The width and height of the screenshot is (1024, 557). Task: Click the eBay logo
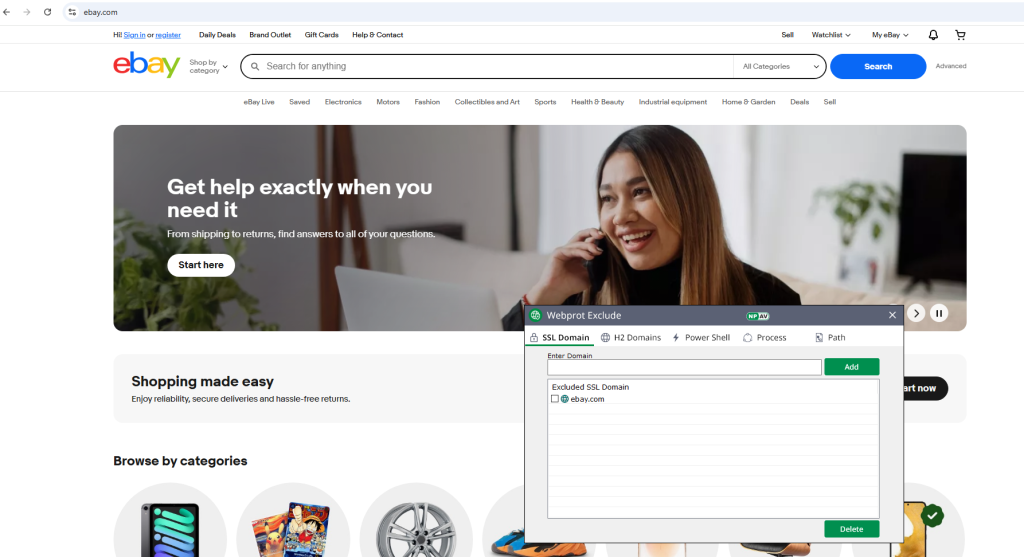click(x=146, y=66)
